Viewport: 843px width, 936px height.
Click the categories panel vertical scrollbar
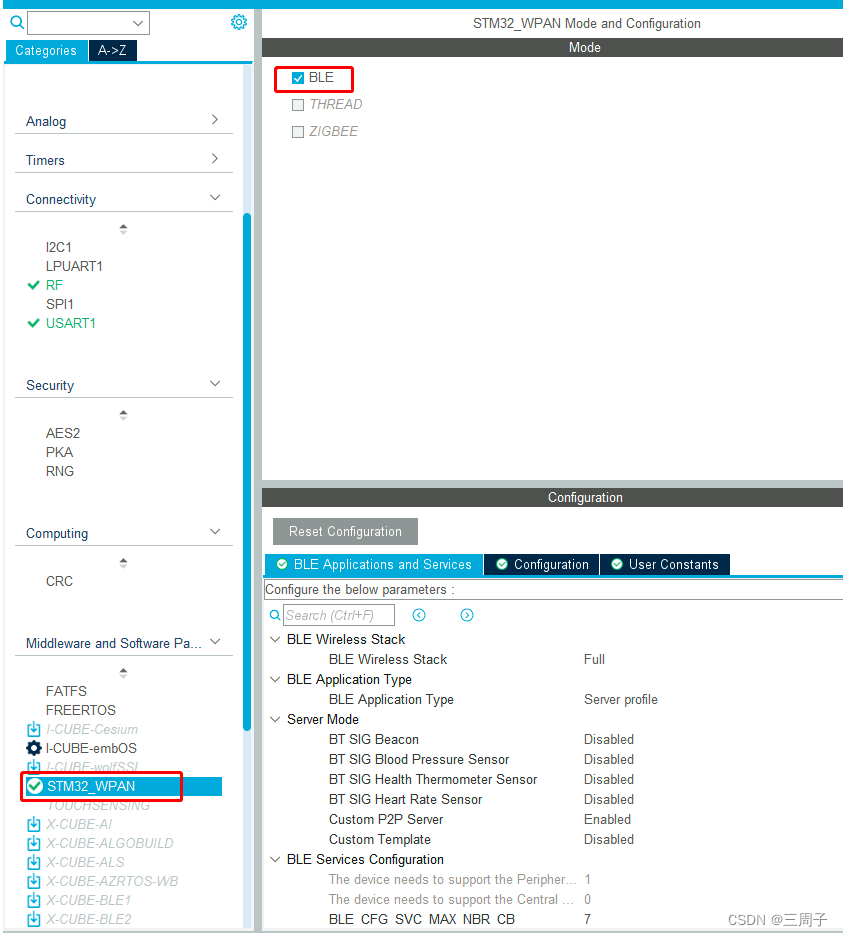[247, 472]
